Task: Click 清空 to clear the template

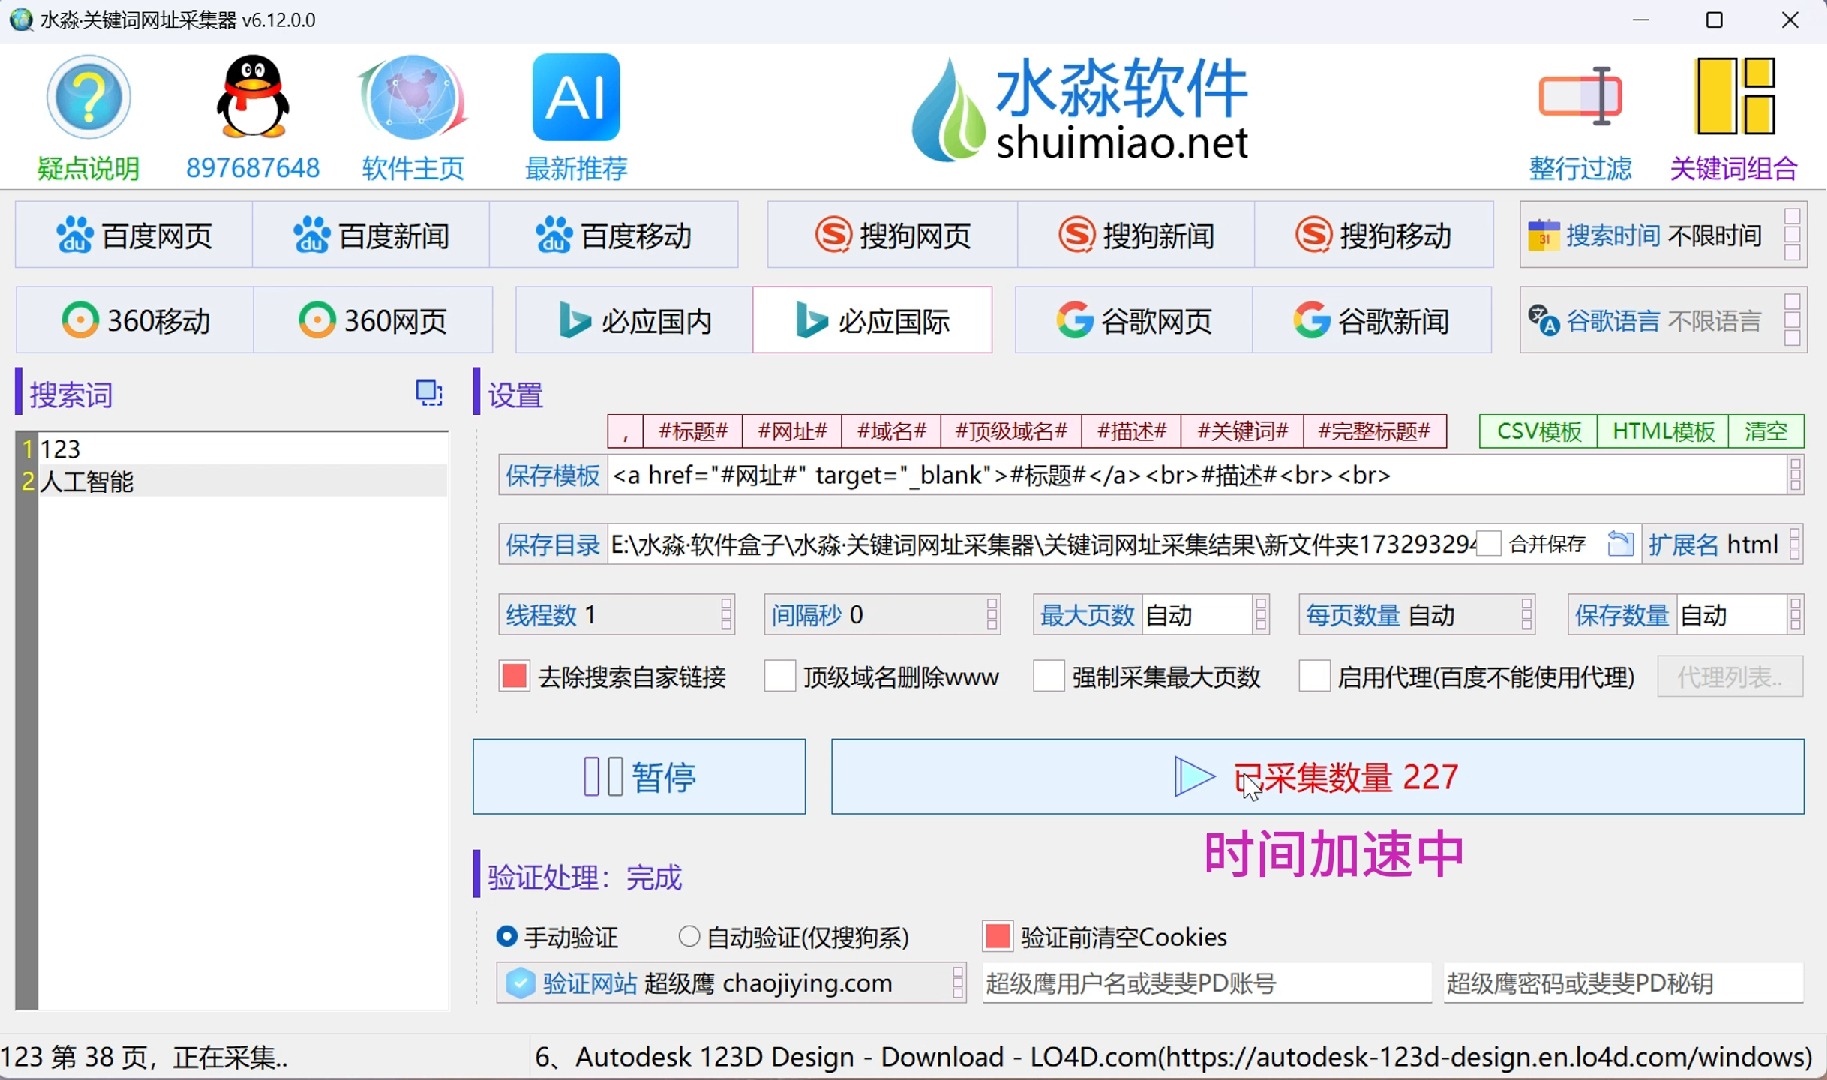Action: tap(1766, 431)
